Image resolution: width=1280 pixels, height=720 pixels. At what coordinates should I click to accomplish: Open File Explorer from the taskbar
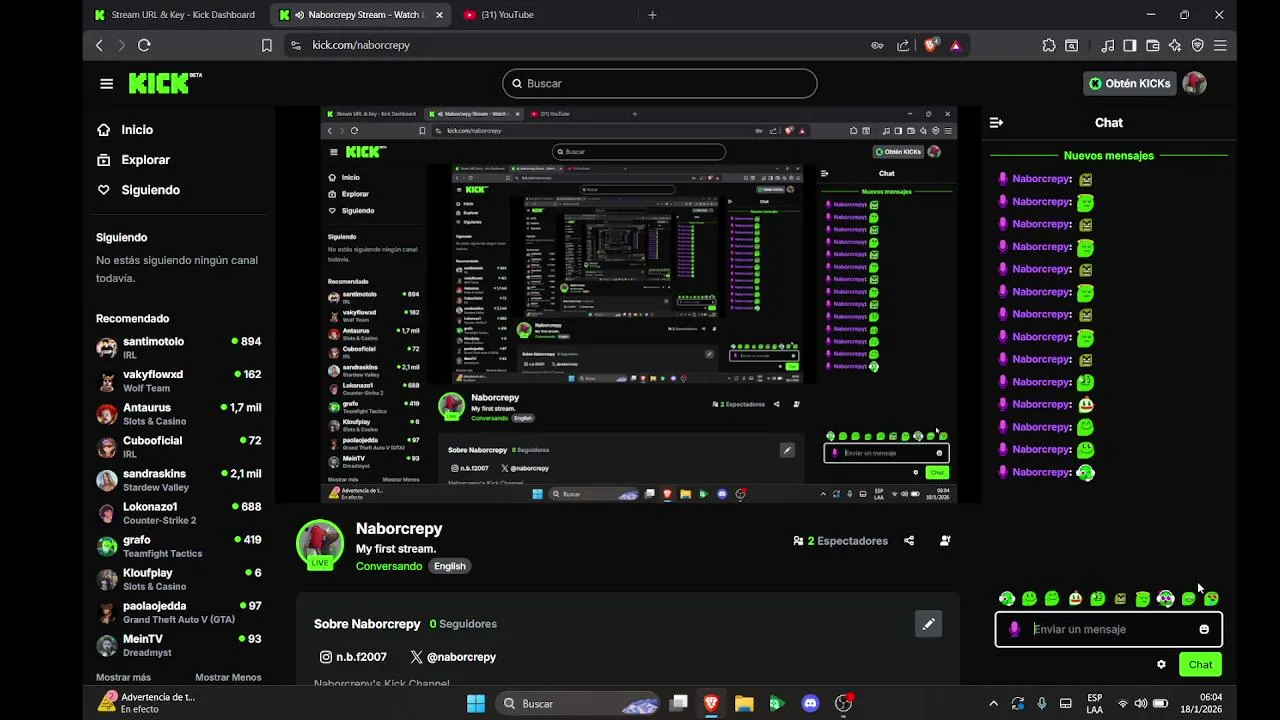744,703
